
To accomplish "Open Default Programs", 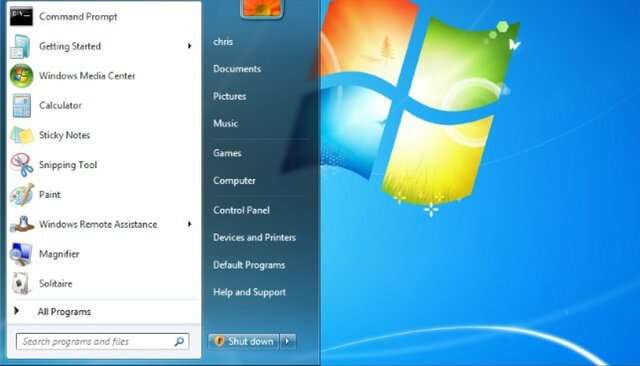I will coord(249,265).
